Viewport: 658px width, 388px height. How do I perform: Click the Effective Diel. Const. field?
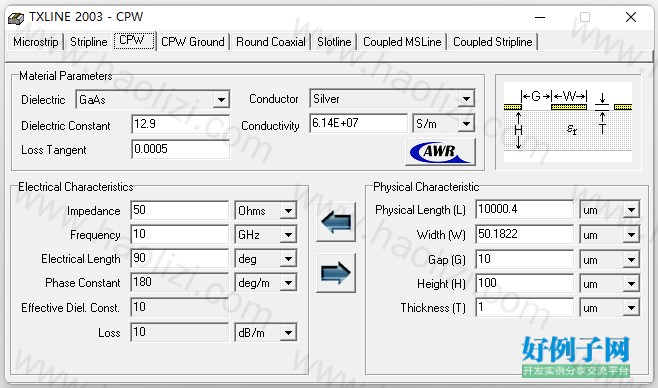[x=180, y=307]
